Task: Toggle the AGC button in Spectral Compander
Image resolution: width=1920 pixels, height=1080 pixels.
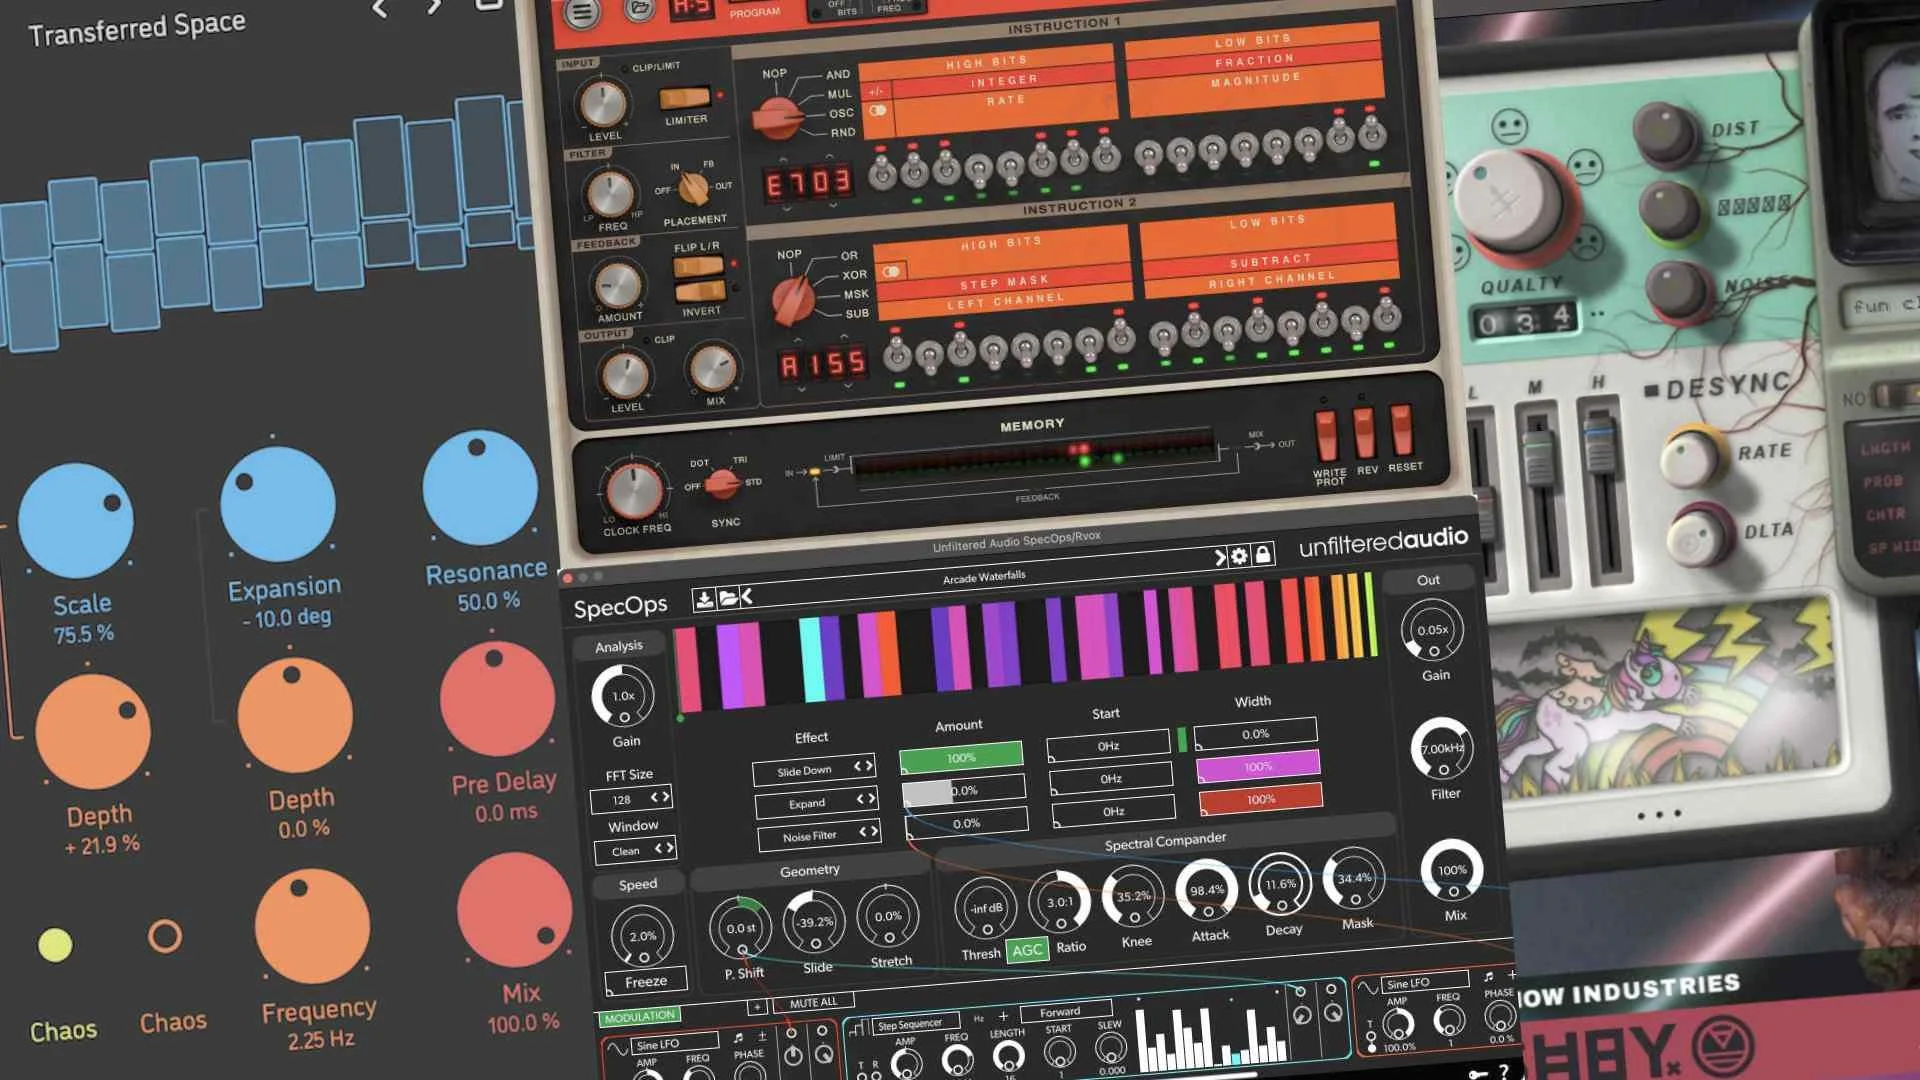Action: (1027, 950)
